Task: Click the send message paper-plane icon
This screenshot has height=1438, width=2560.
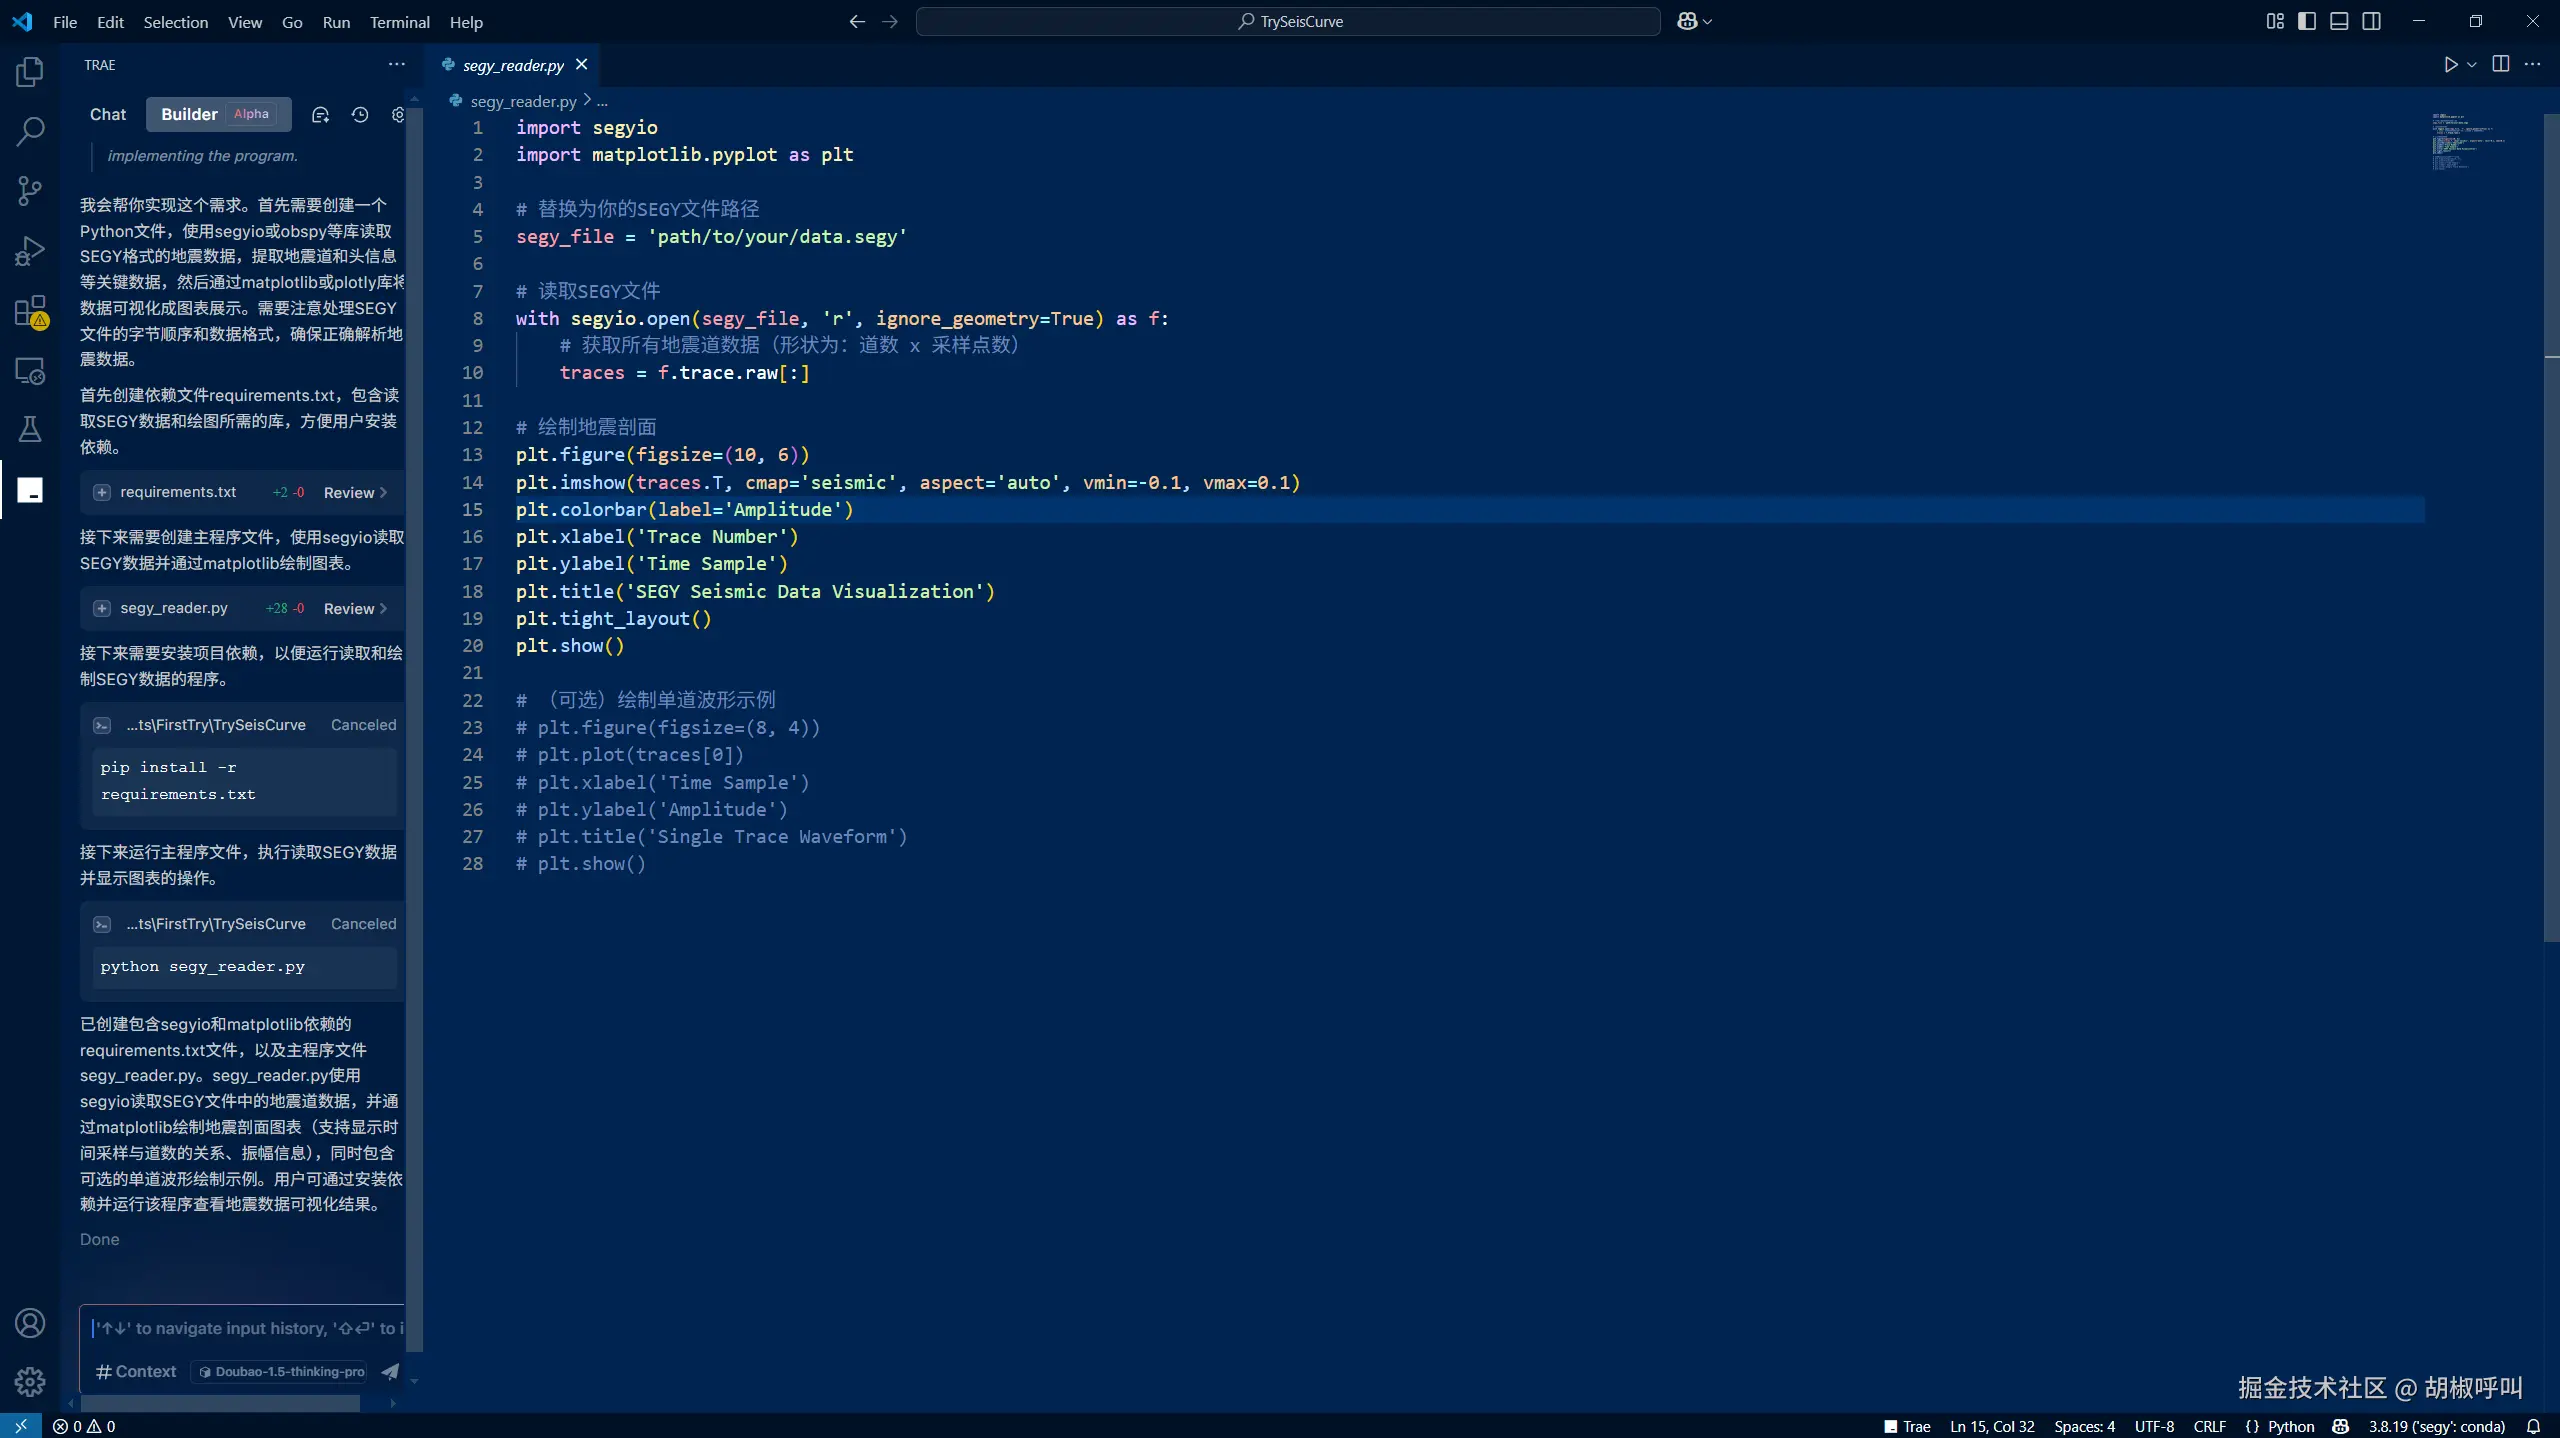Action: pyautogui.click(x=390, y=1371)
